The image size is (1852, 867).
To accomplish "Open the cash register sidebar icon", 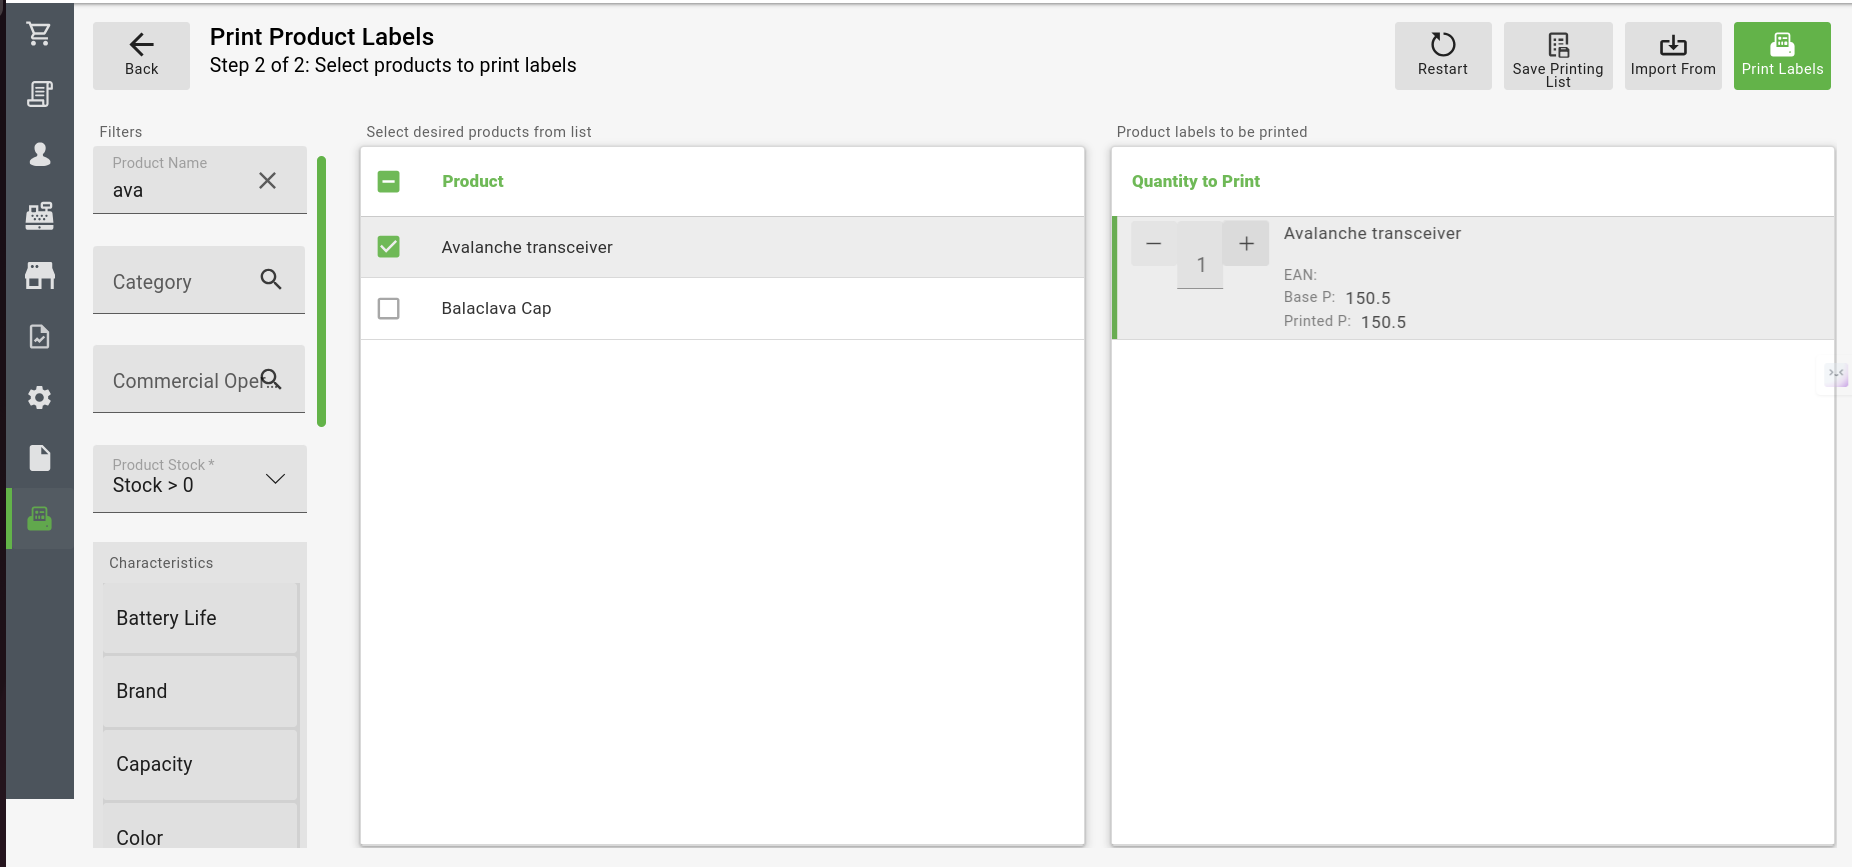I will pyautogui.click(x=39, y=215).
